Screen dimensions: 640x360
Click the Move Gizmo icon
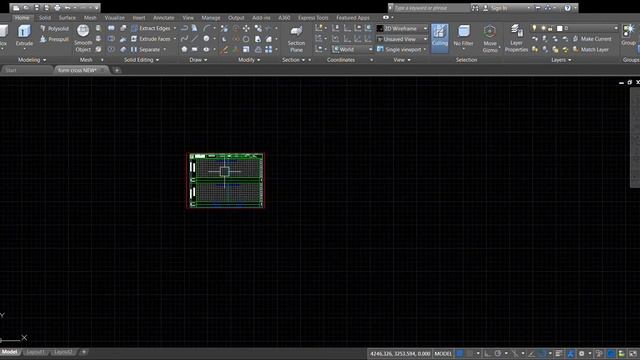click(490, 39)
